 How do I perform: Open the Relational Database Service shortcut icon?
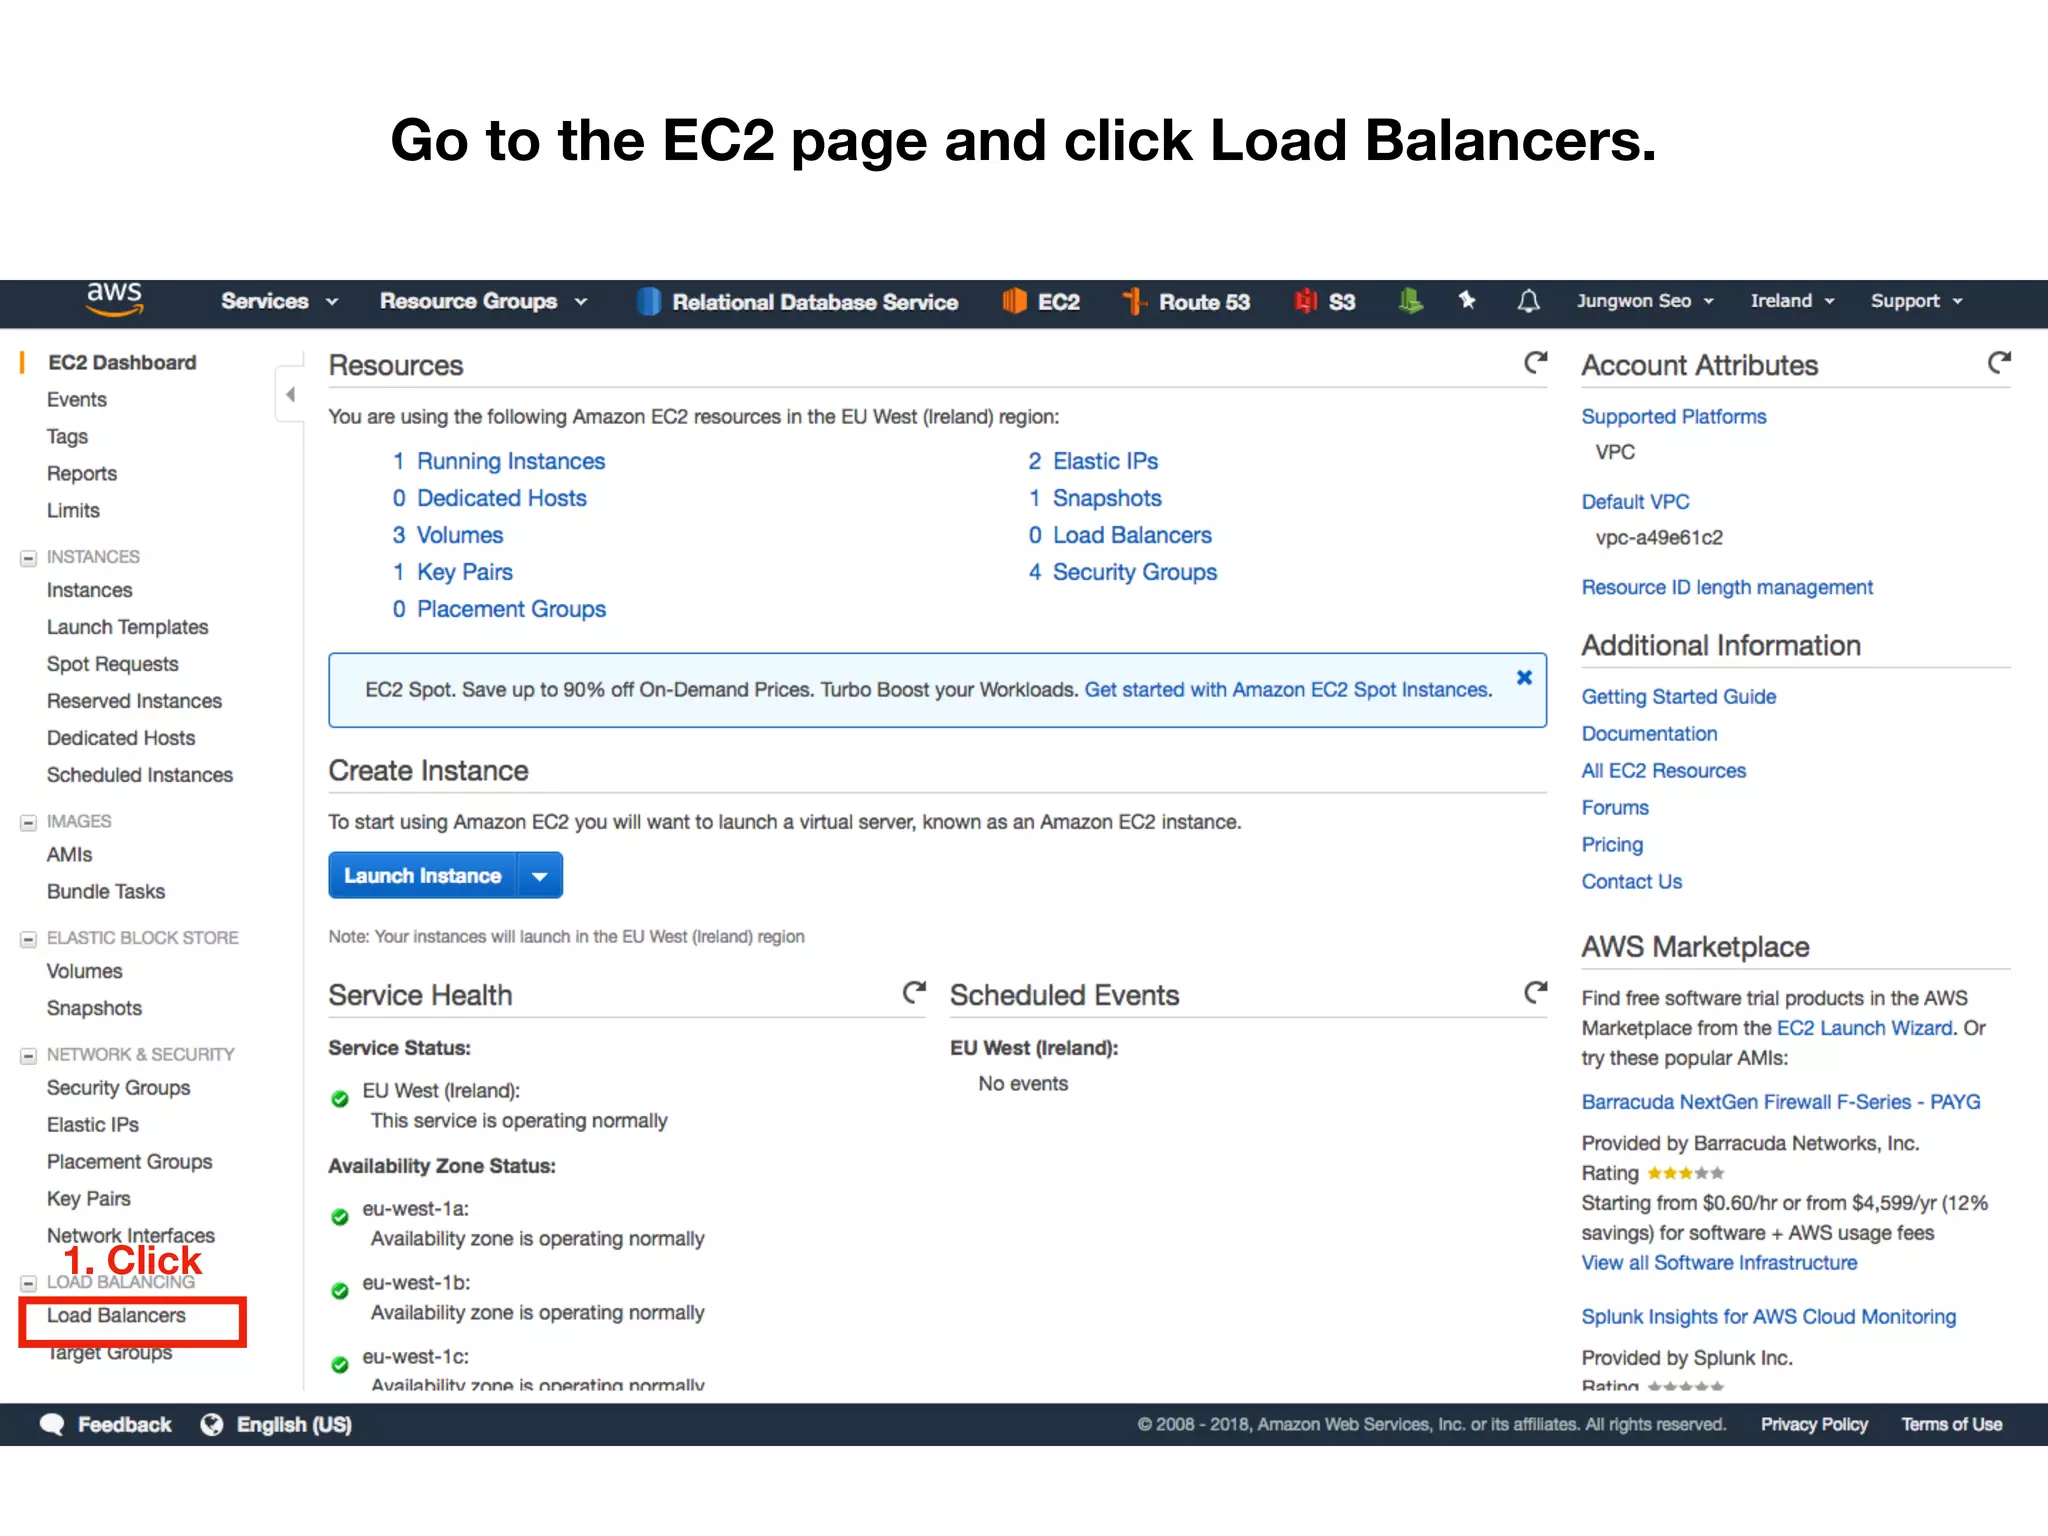click(649, 301)
